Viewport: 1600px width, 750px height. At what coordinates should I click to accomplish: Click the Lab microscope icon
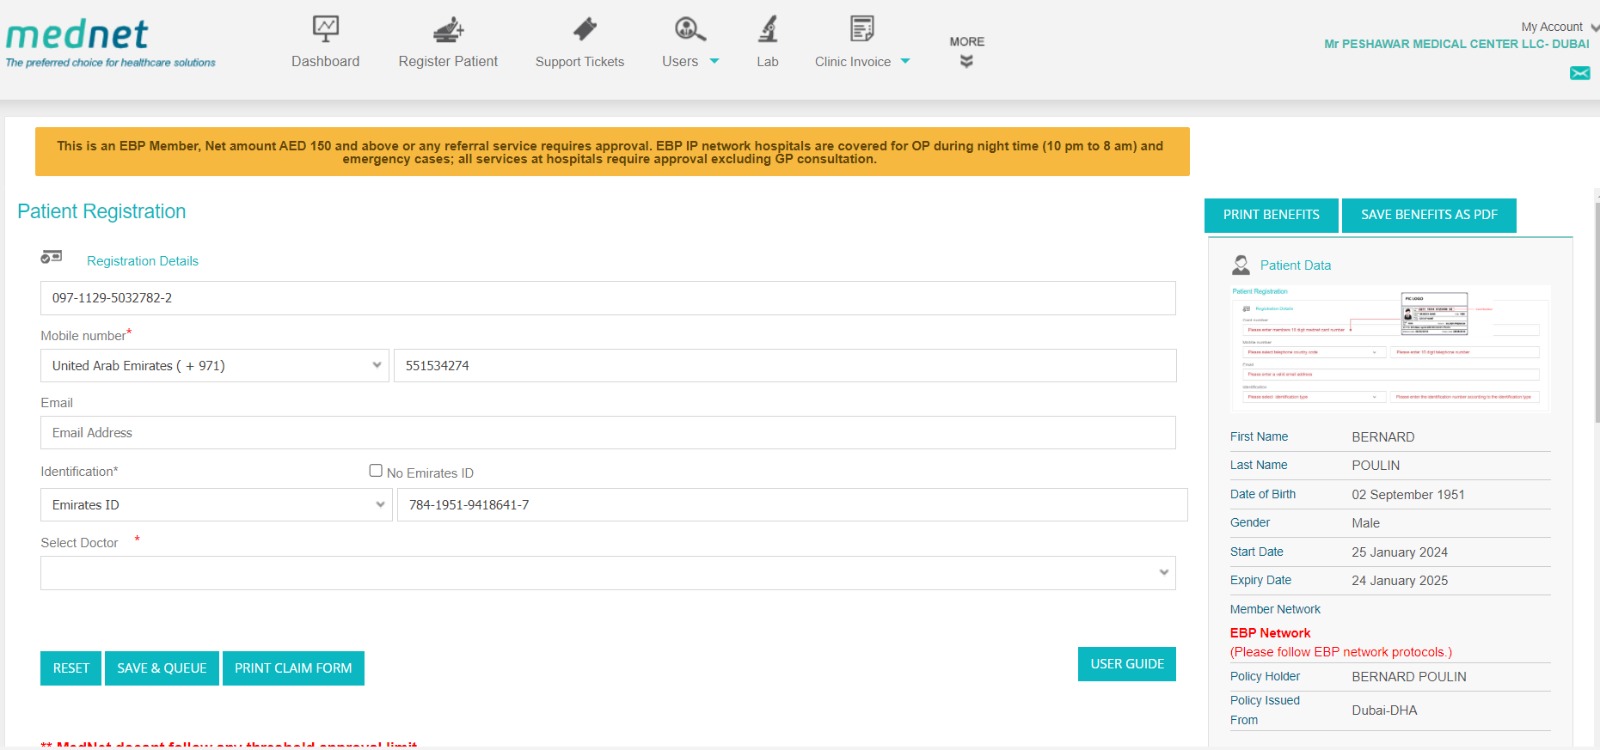768,29
